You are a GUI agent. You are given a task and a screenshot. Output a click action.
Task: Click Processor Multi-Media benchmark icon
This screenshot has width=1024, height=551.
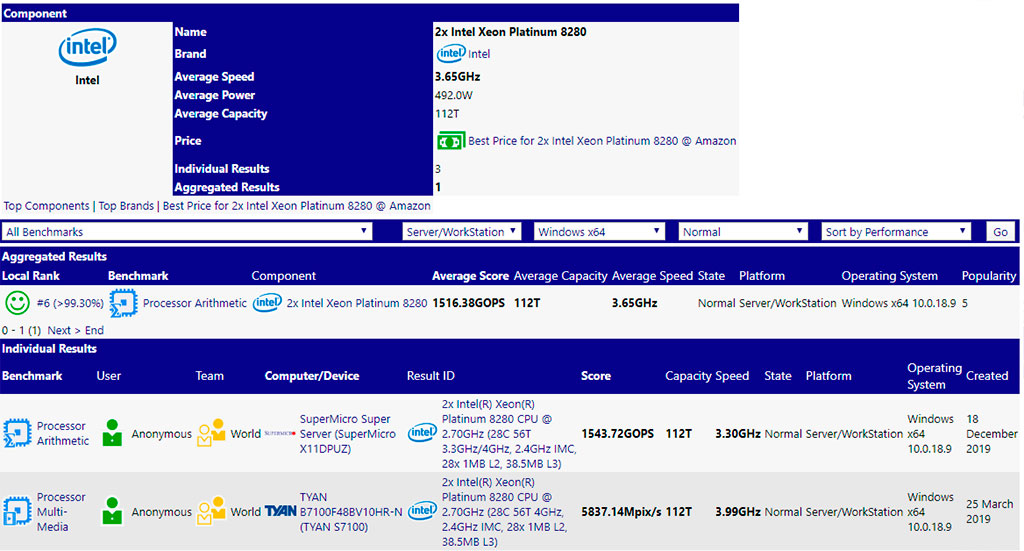pyautogui.click(x=16, y=511)
